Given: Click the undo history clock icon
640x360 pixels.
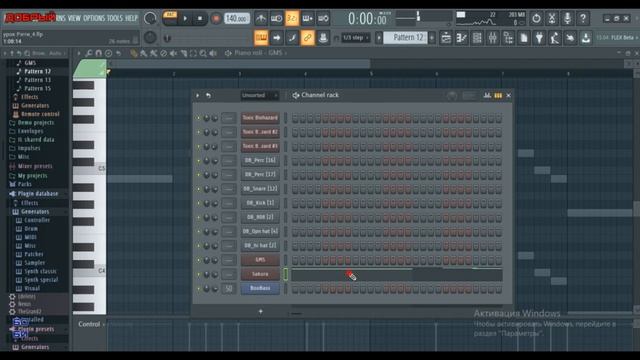Looking at the screenshot, I should [536, 18].
